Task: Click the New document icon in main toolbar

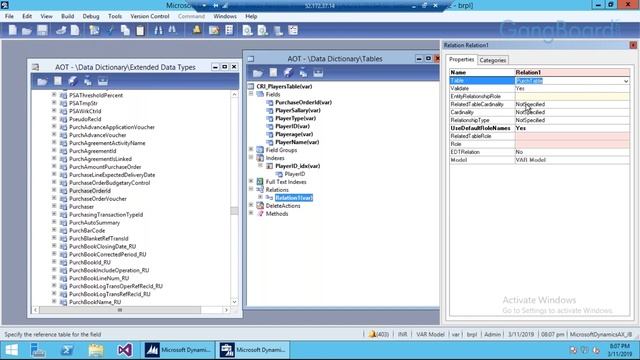Action: pos(13,30)
